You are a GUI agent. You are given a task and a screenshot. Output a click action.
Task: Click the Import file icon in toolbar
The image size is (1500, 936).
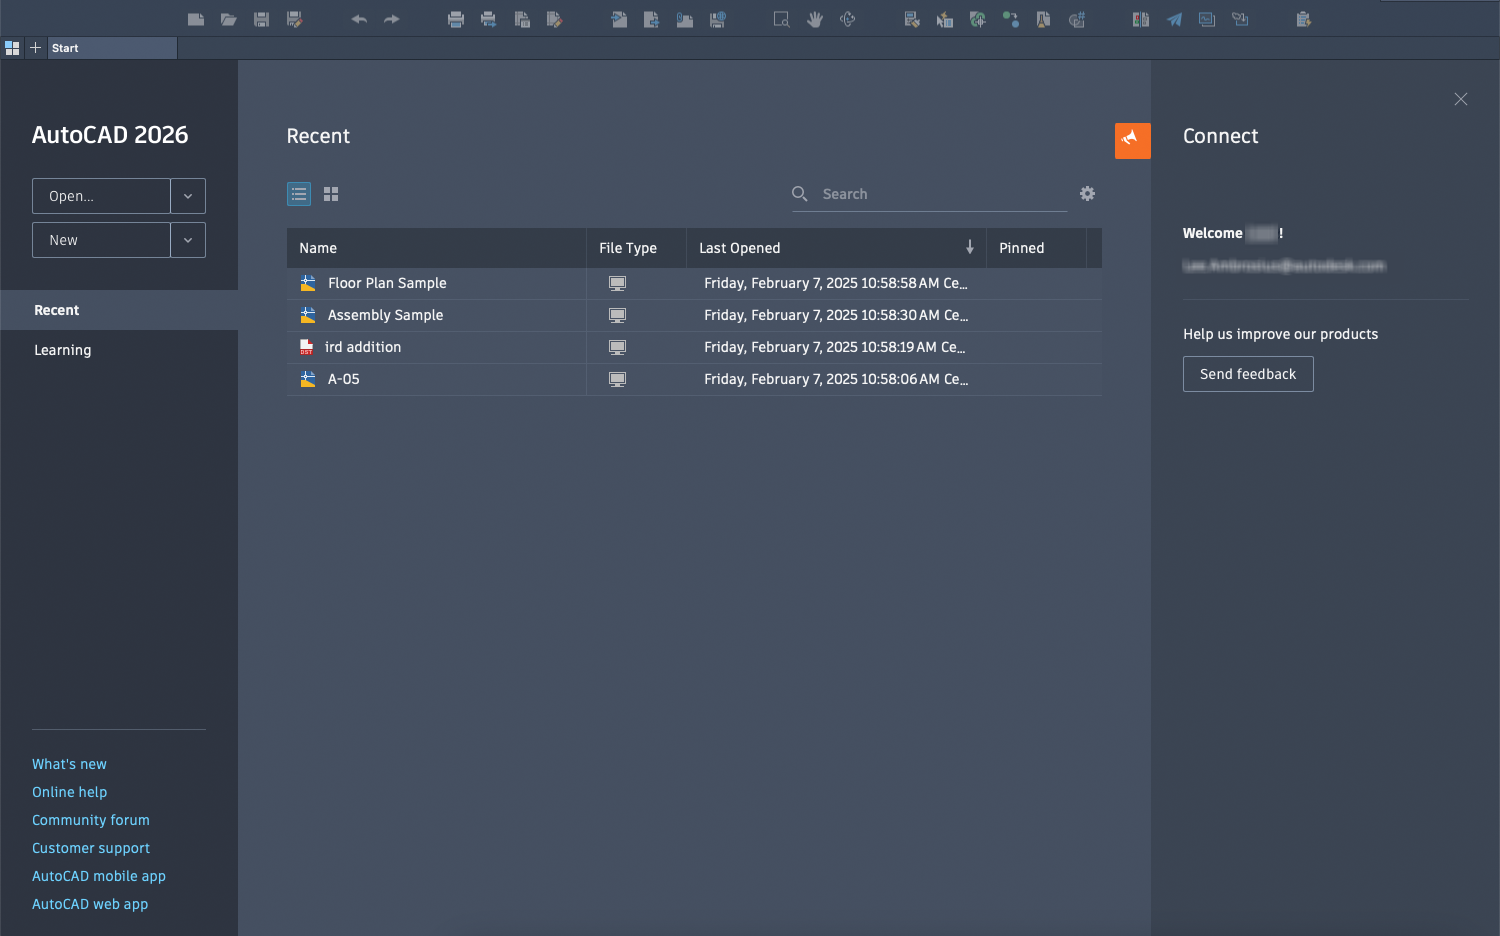pos(619,19)
